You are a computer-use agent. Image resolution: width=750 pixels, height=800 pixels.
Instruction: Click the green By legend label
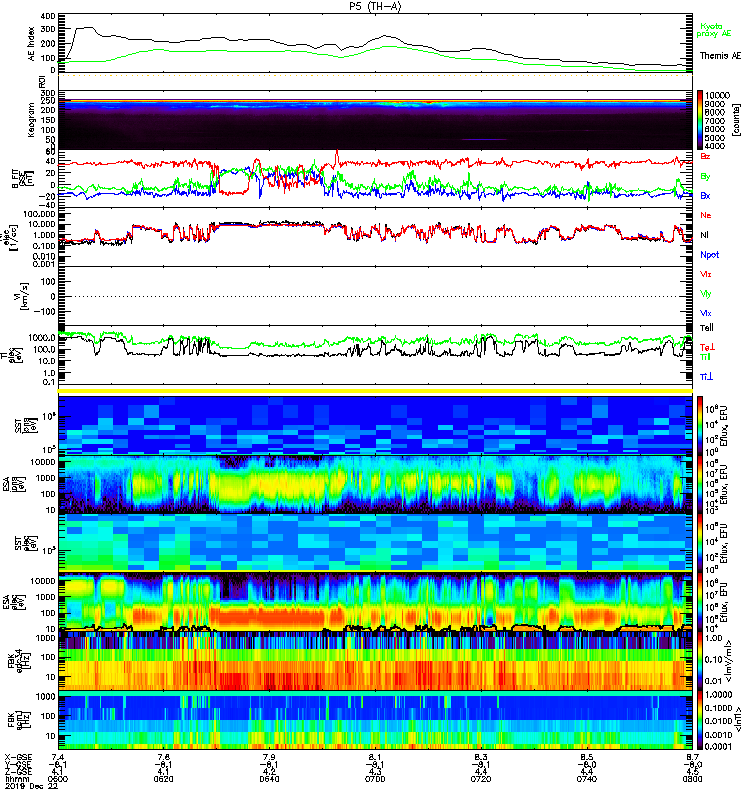coord(705,177)
